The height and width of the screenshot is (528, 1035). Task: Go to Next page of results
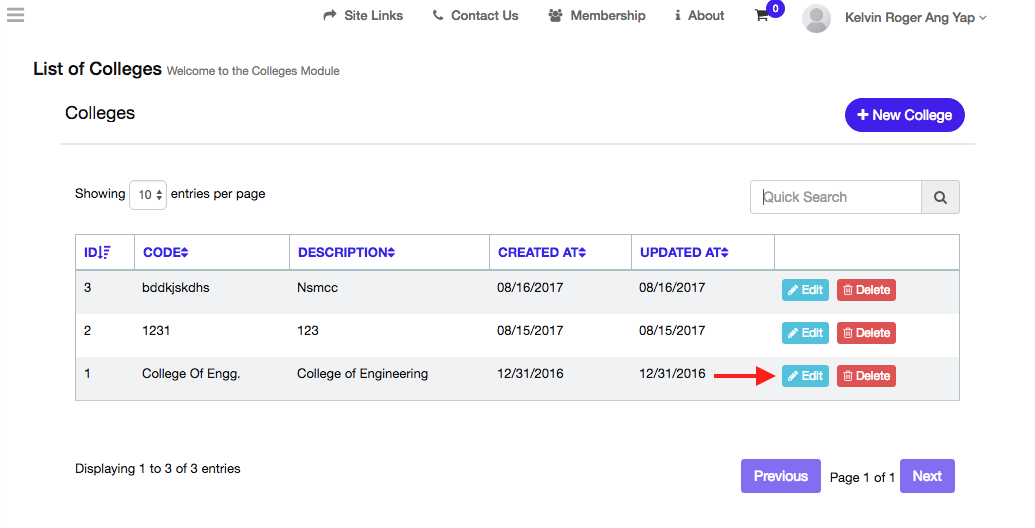[927, 476]
